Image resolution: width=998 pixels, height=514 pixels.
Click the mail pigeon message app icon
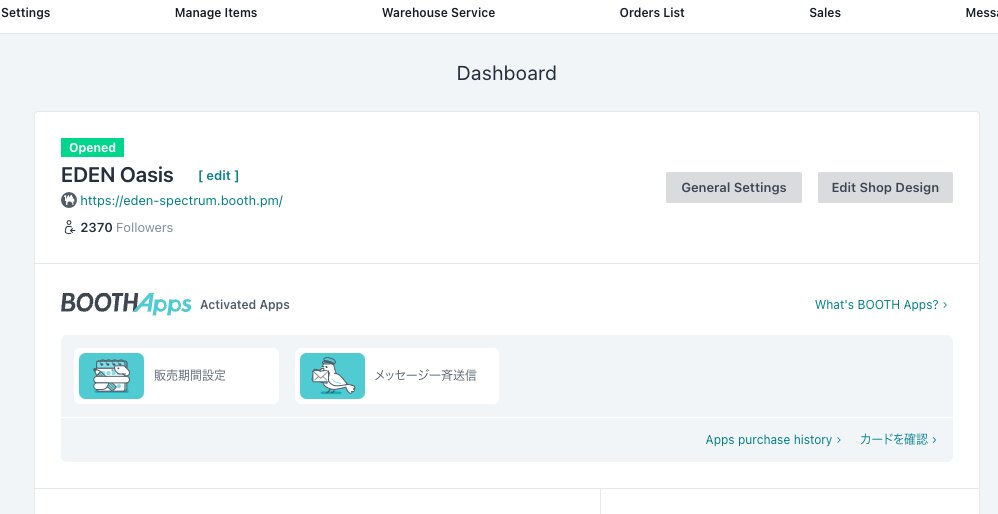(x=332, y=376)
